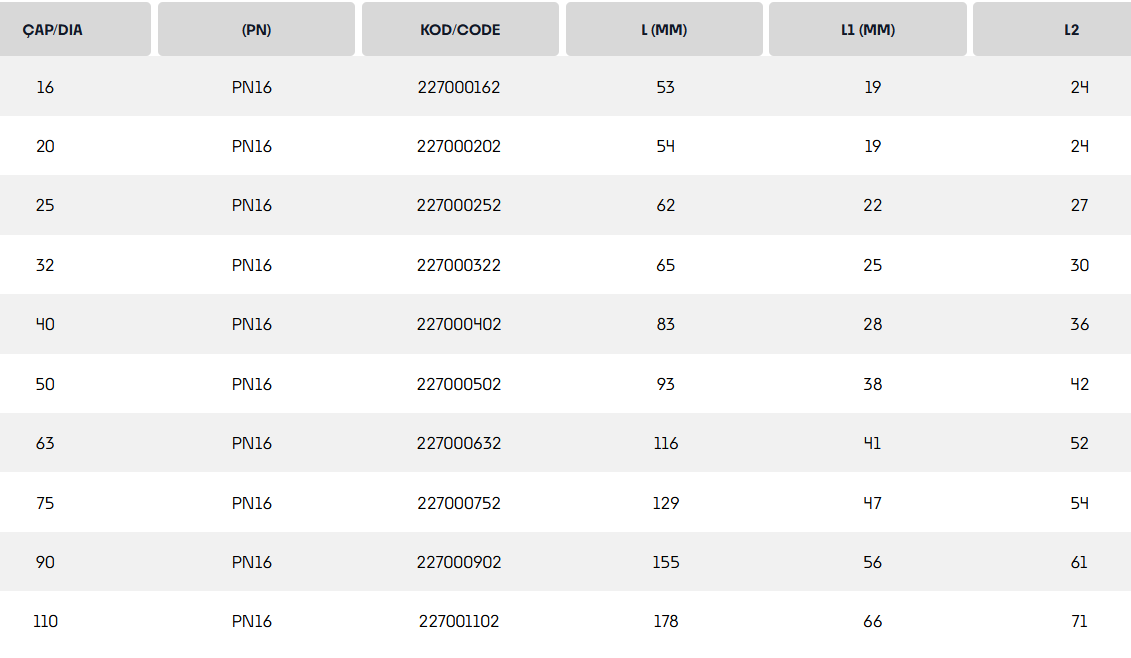Click product code 227000902
This screenshot has height=658, width=1131.
tap(459, 562)
